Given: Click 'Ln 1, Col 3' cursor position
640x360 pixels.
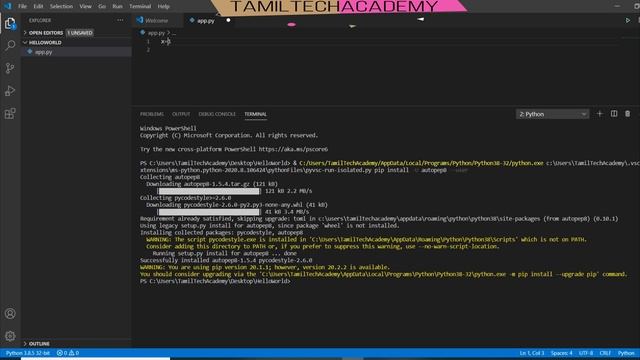Looking at the screenshot, I should [532, 353].
